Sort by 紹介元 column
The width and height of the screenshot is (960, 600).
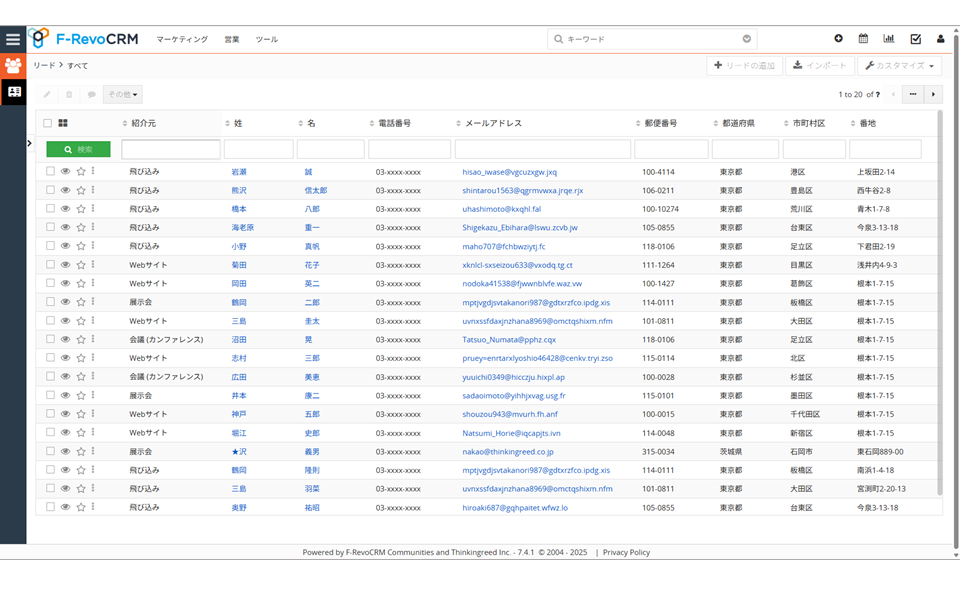pyautogui.click(x=140, y=123)
